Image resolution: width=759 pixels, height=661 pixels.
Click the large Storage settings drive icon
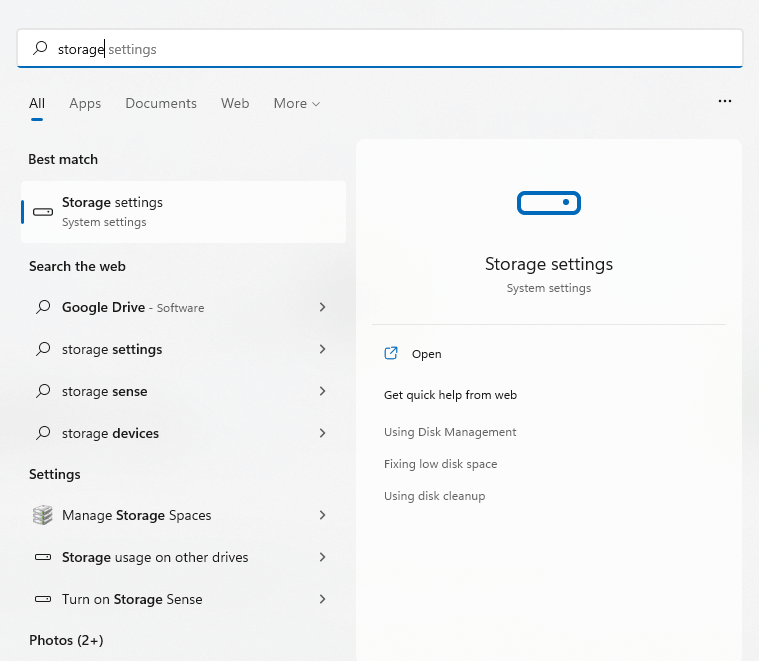pos(548,203)
